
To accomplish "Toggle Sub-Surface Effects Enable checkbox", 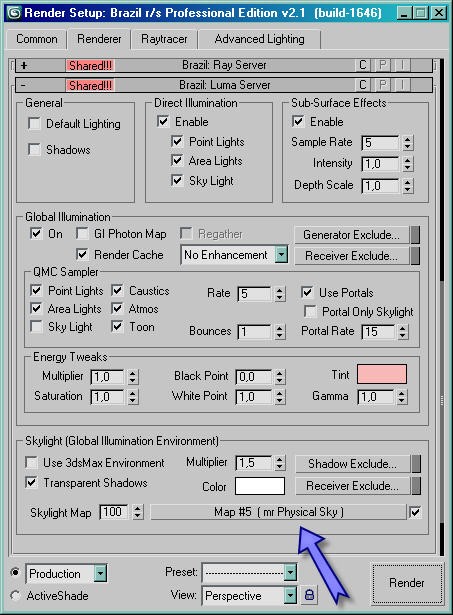I will coord(298,121).
